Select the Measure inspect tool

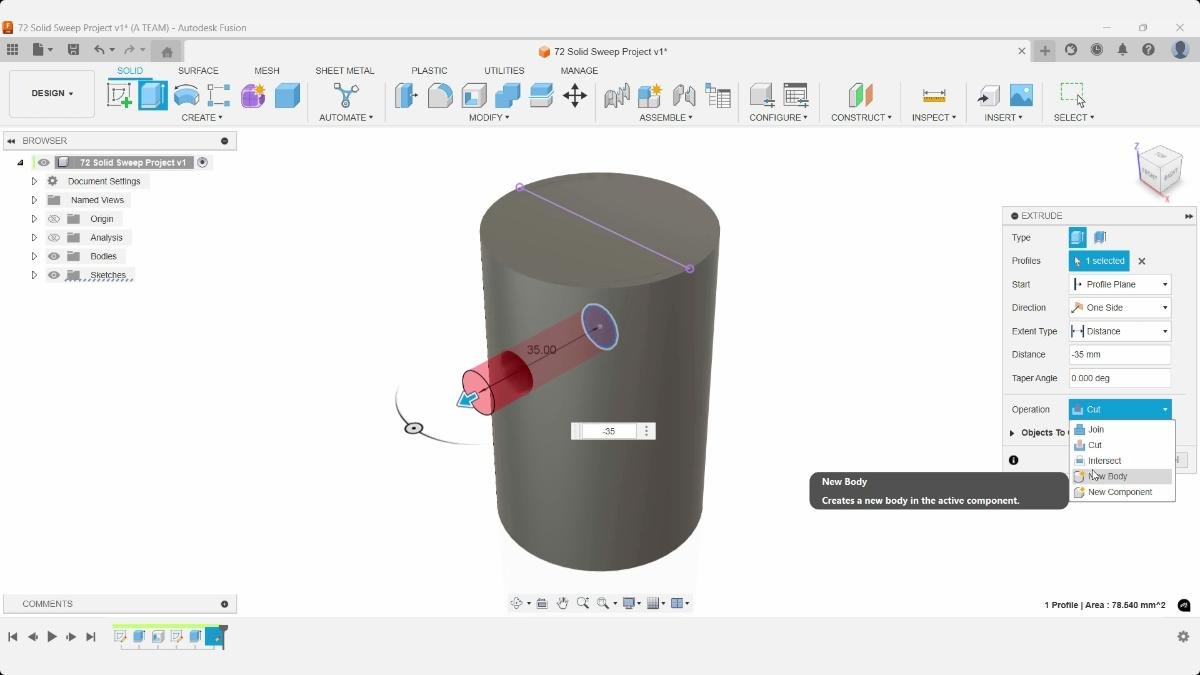tap(934, 95)
